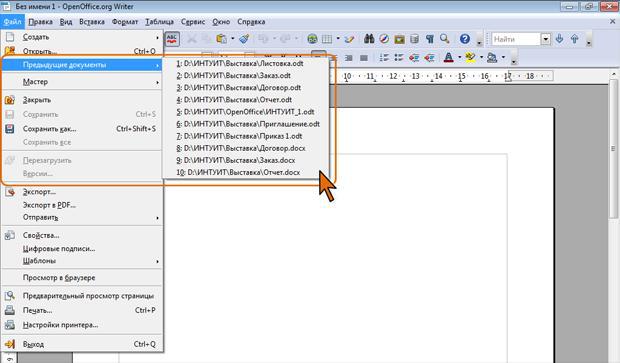
Task: Expand the Отправить submenu
Action: 82,217
